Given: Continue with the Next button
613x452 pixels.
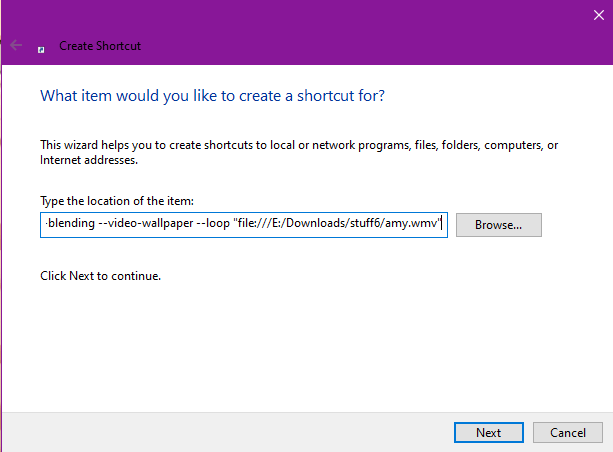Looking at the screenshot, I should coord(489,432).
